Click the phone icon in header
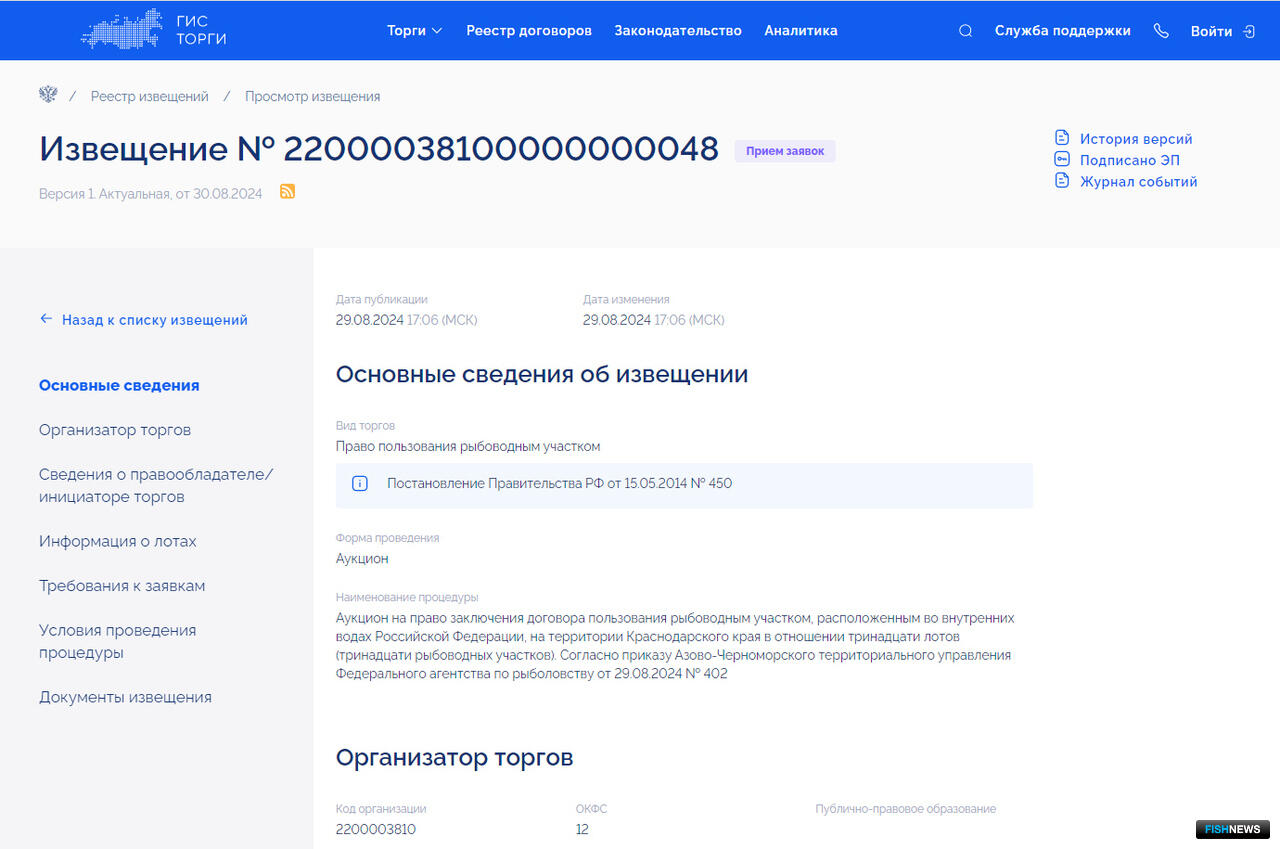 point(1160,31)
